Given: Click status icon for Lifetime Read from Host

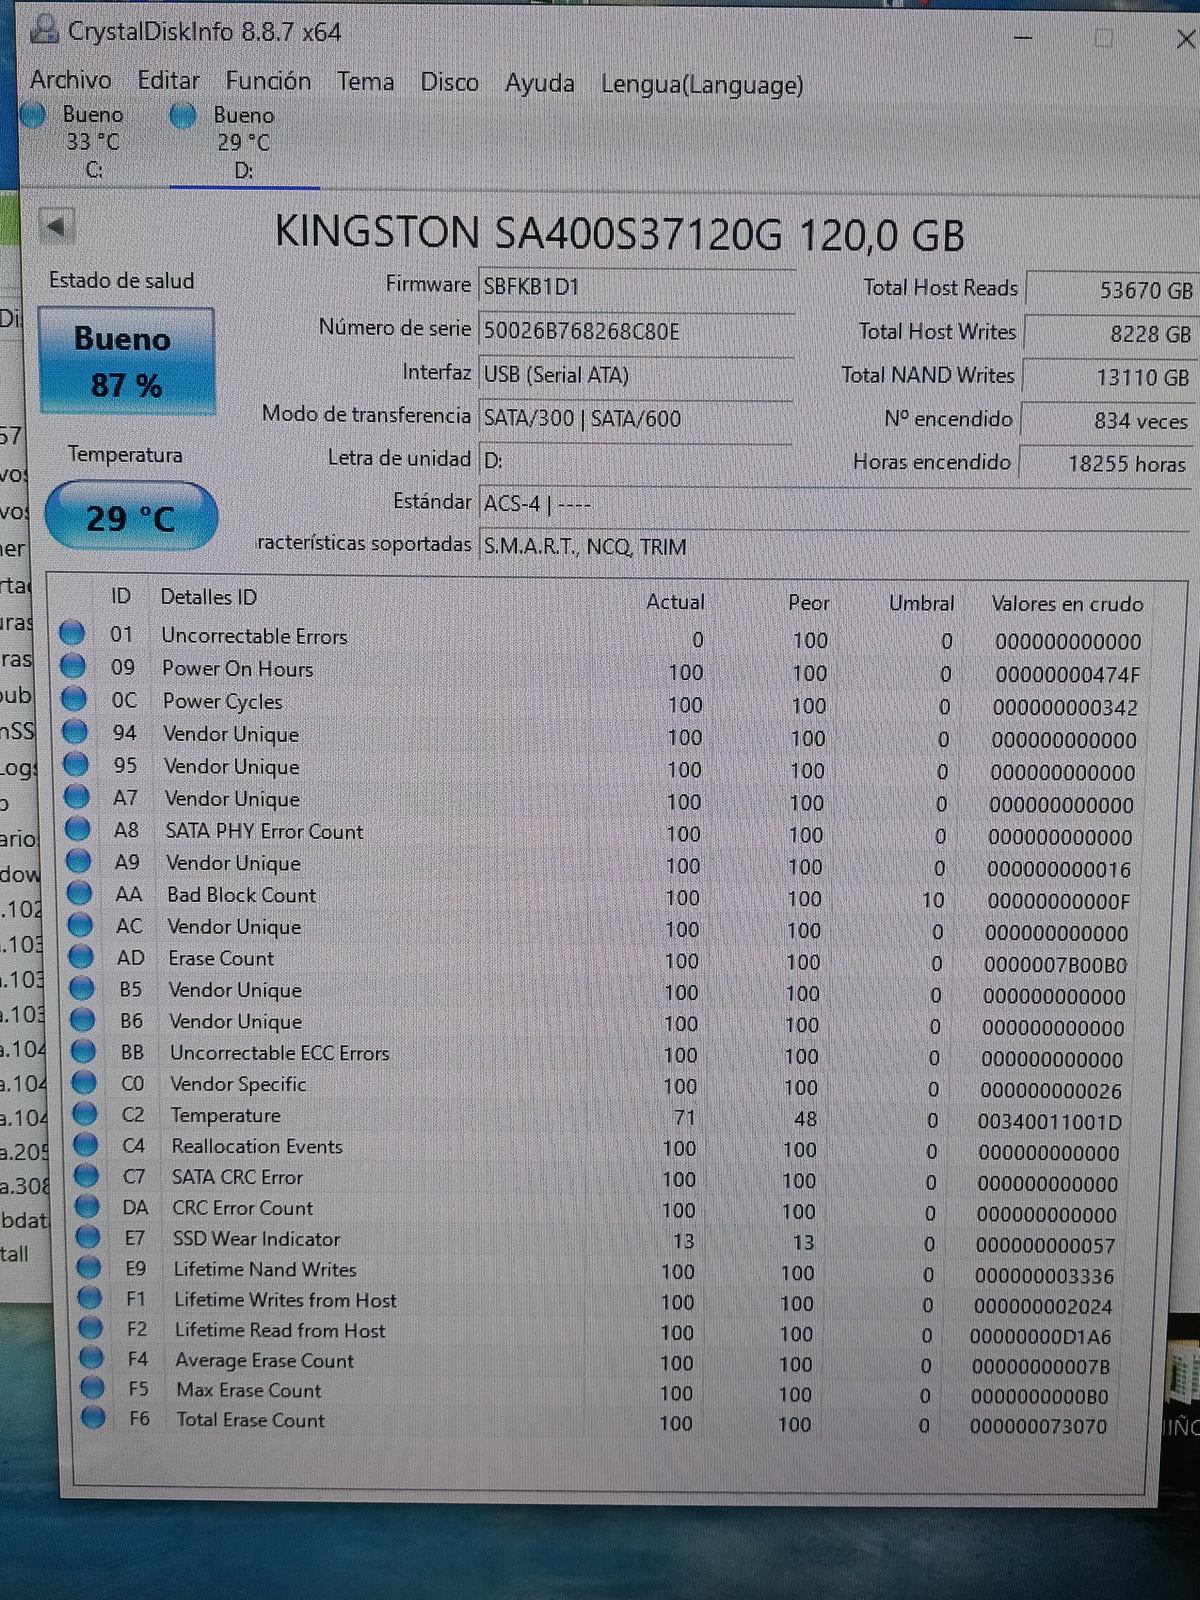Looking at the screenshot, I should coord(91,1328).
